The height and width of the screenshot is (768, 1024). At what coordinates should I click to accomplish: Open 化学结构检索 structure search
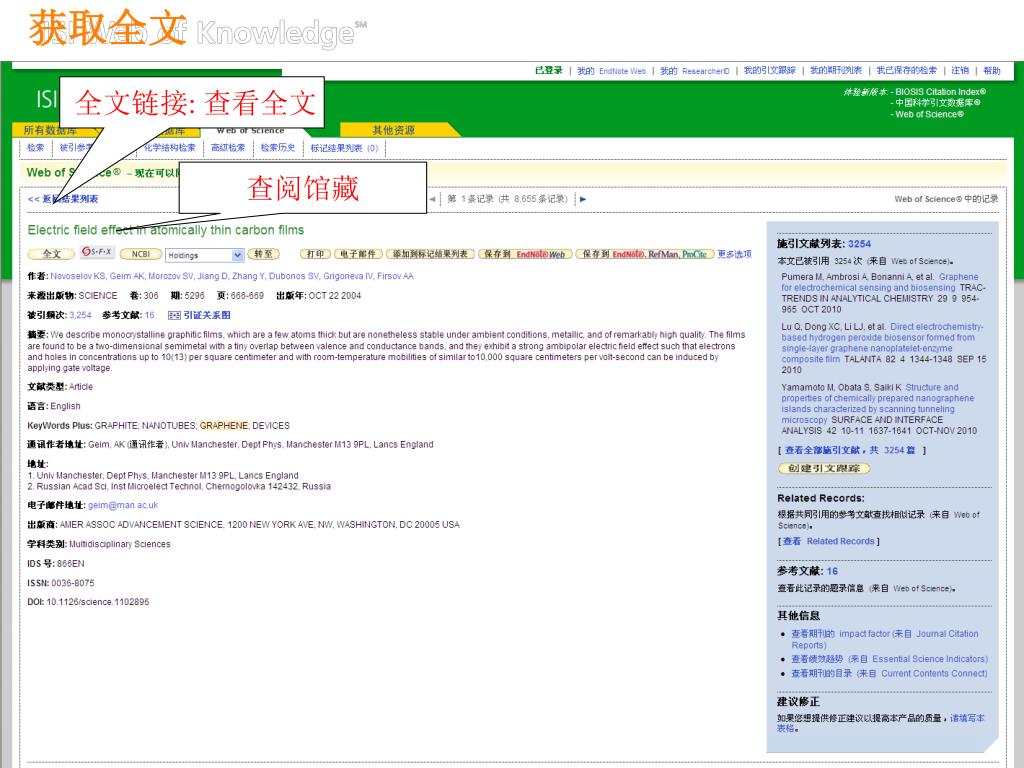click(170, 148)
